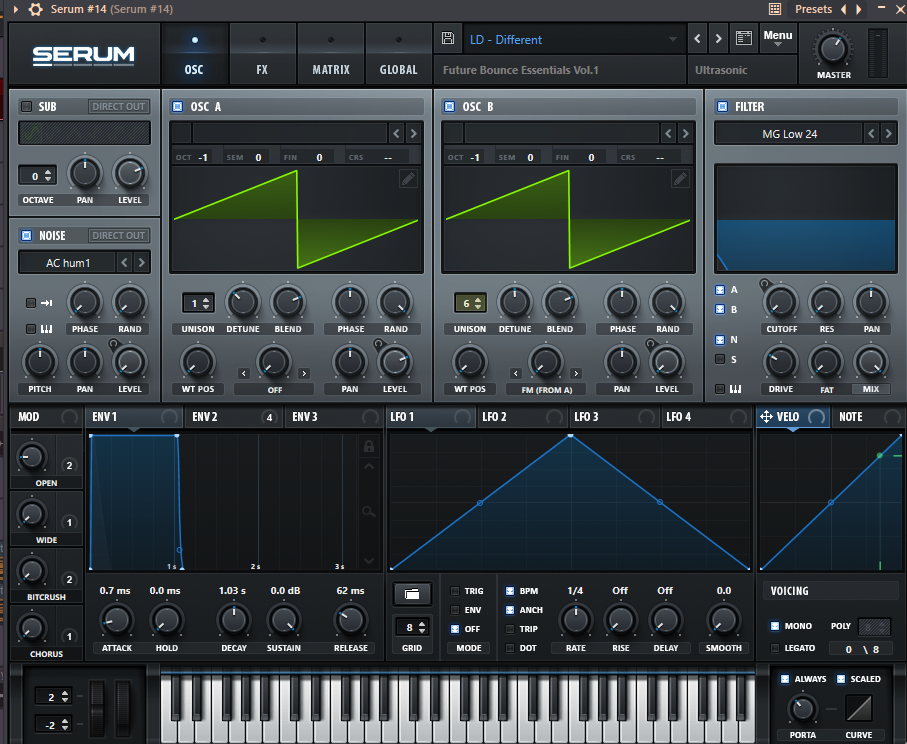The height and width of the screenshot is (744, 907).
Task: Select next OSC A wavetable arrow
Action: (414, 134)
